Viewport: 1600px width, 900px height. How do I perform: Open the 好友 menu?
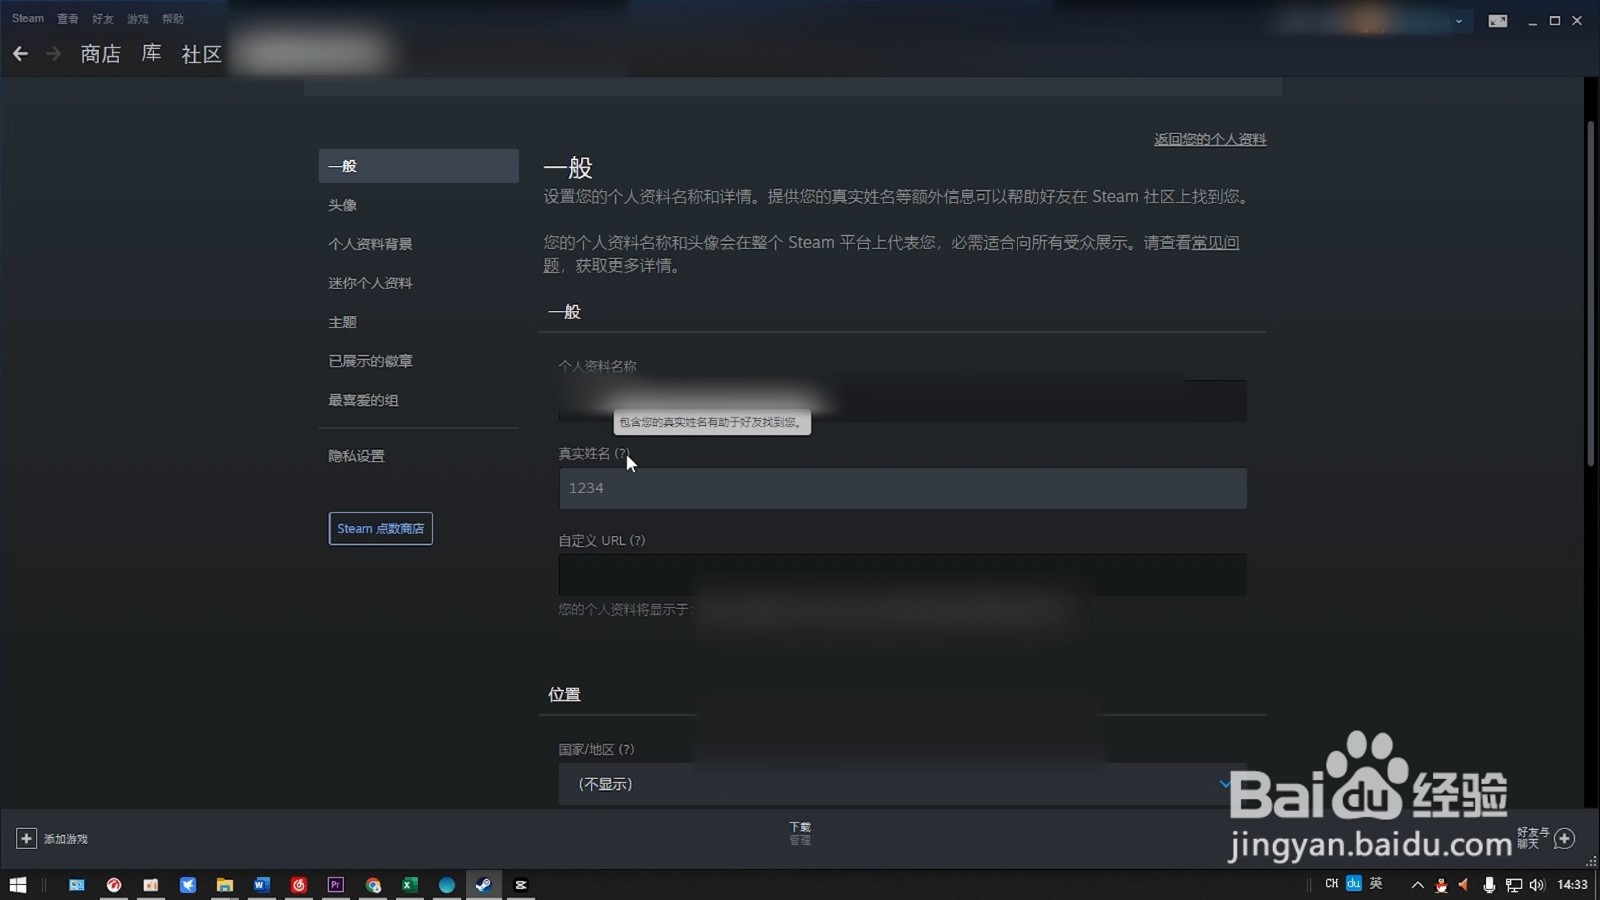coord(103,18)
